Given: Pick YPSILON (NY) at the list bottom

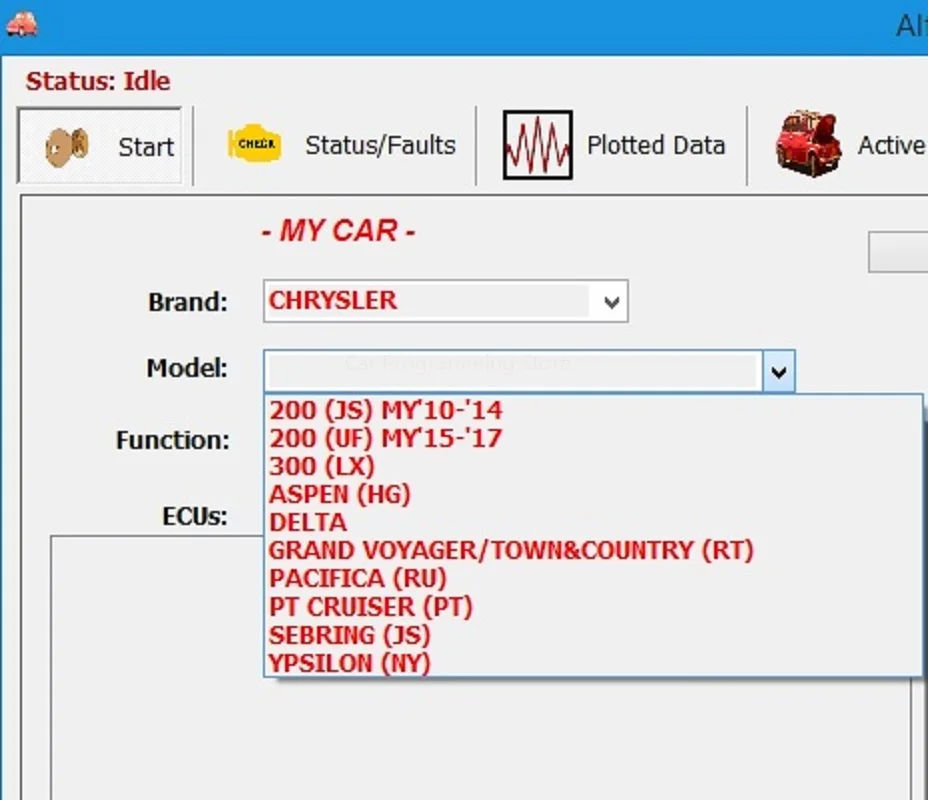Looking at the screenshot, I should coord(350,662).
